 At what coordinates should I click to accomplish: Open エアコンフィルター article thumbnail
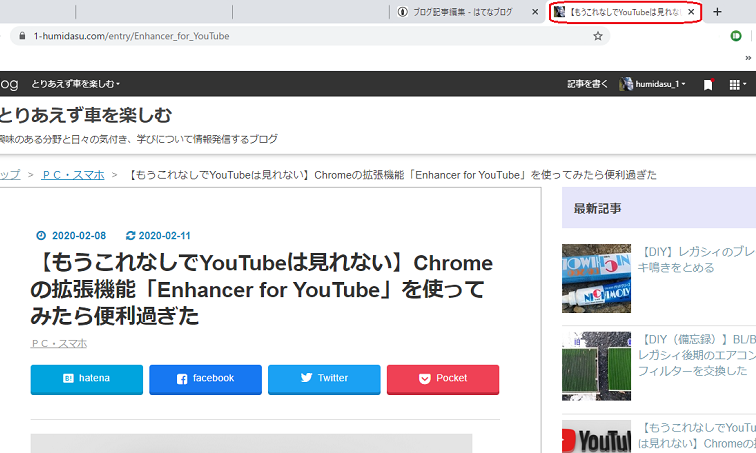coord(596,366)
